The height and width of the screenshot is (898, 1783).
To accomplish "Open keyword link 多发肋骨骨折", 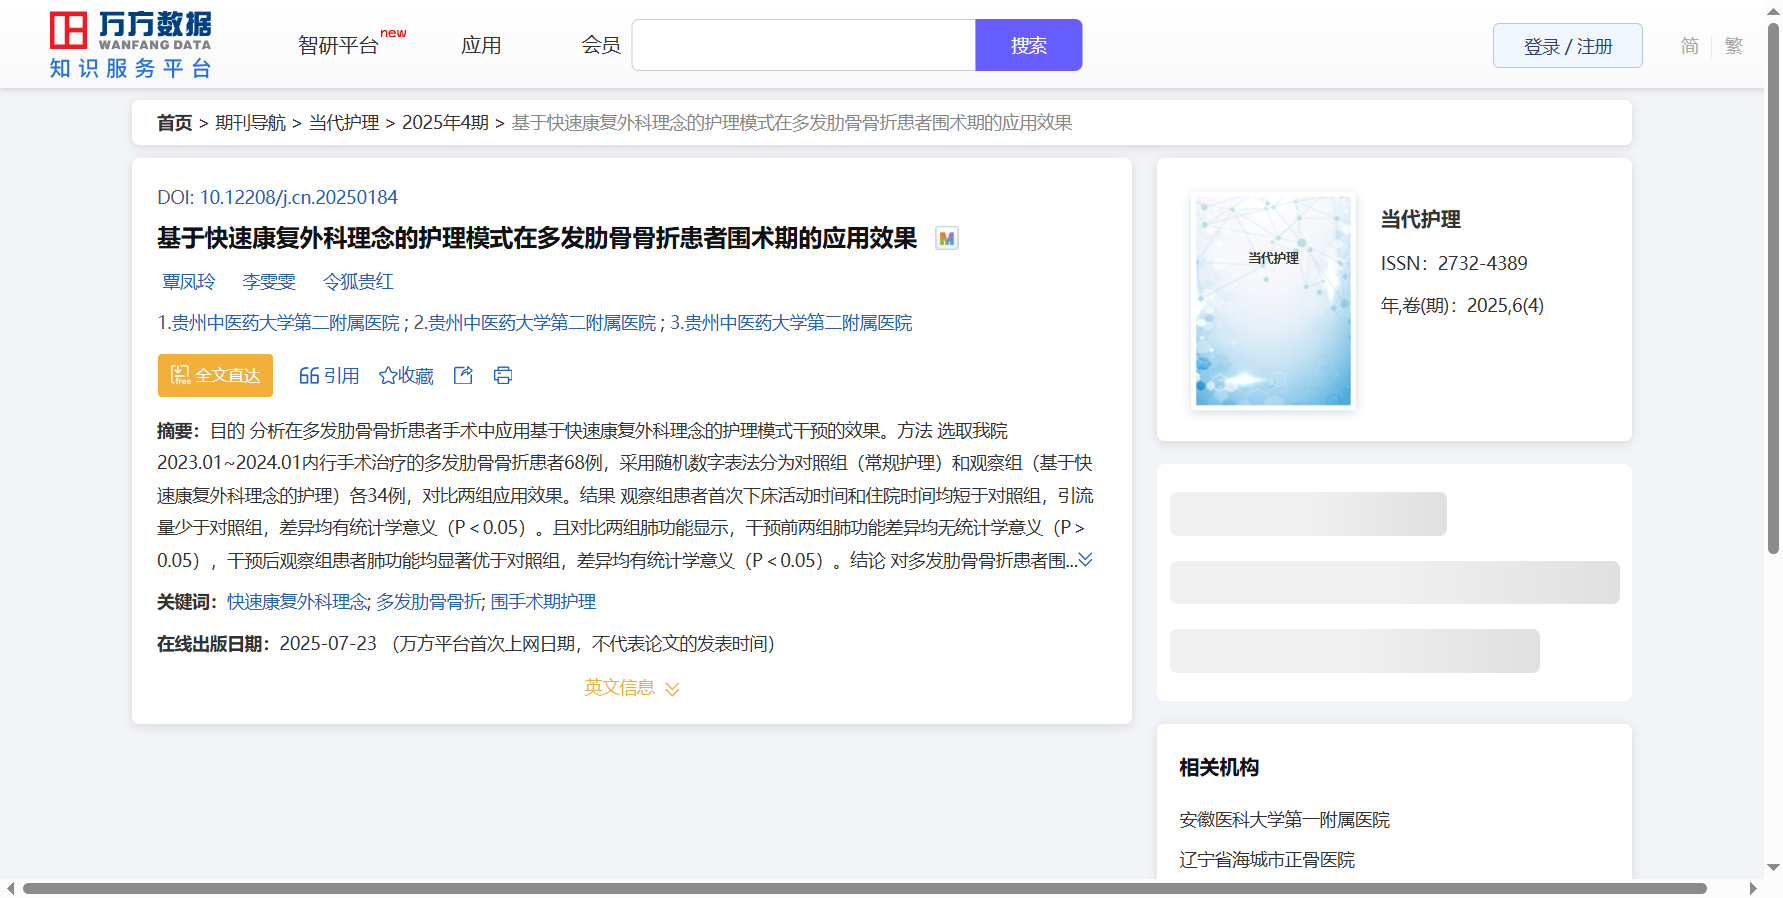I will pos(429,602).
